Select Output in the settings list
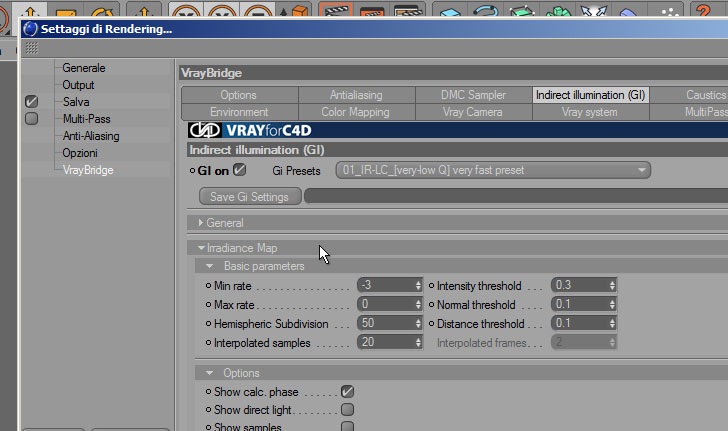This screenshot has height=431, width=728. [78, 85]
